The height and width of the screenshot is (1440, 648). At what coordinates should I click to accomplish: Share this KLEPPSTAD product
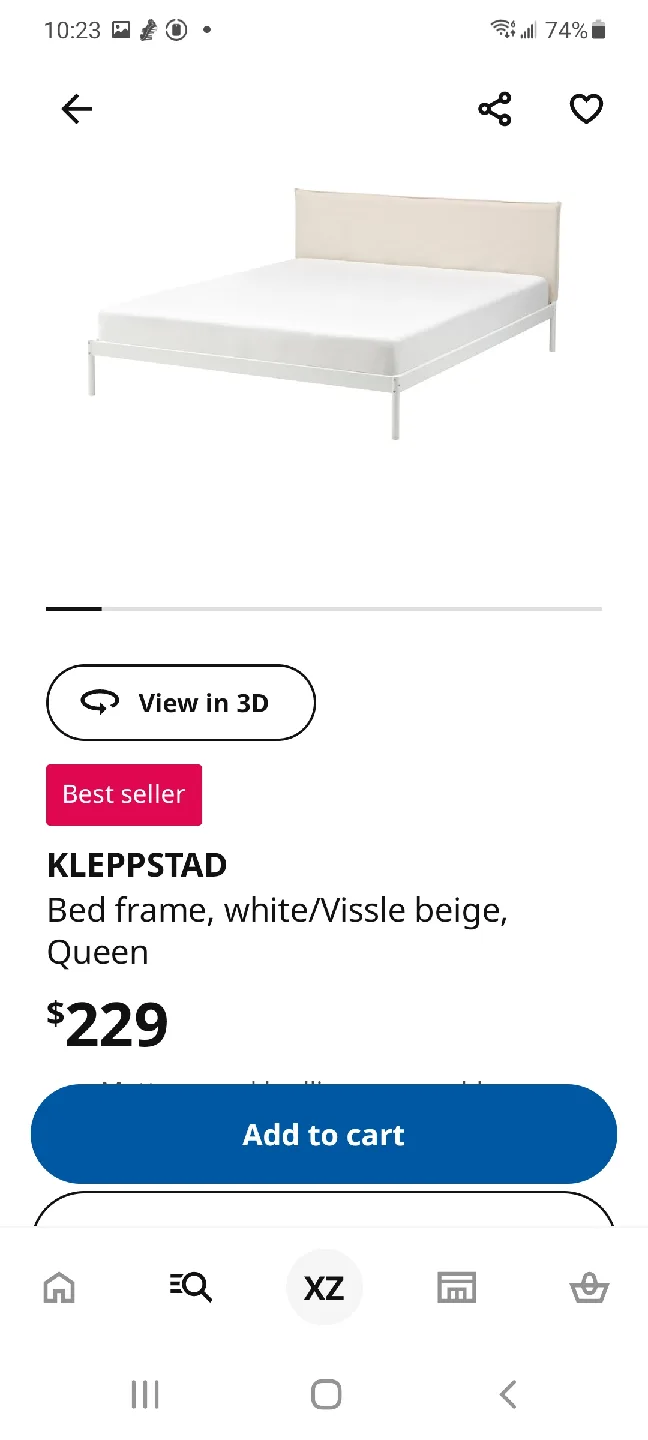495,109
